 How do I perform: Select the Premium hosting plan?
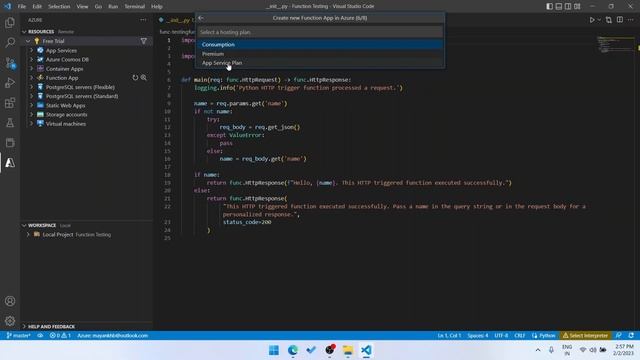pos(320,53)
